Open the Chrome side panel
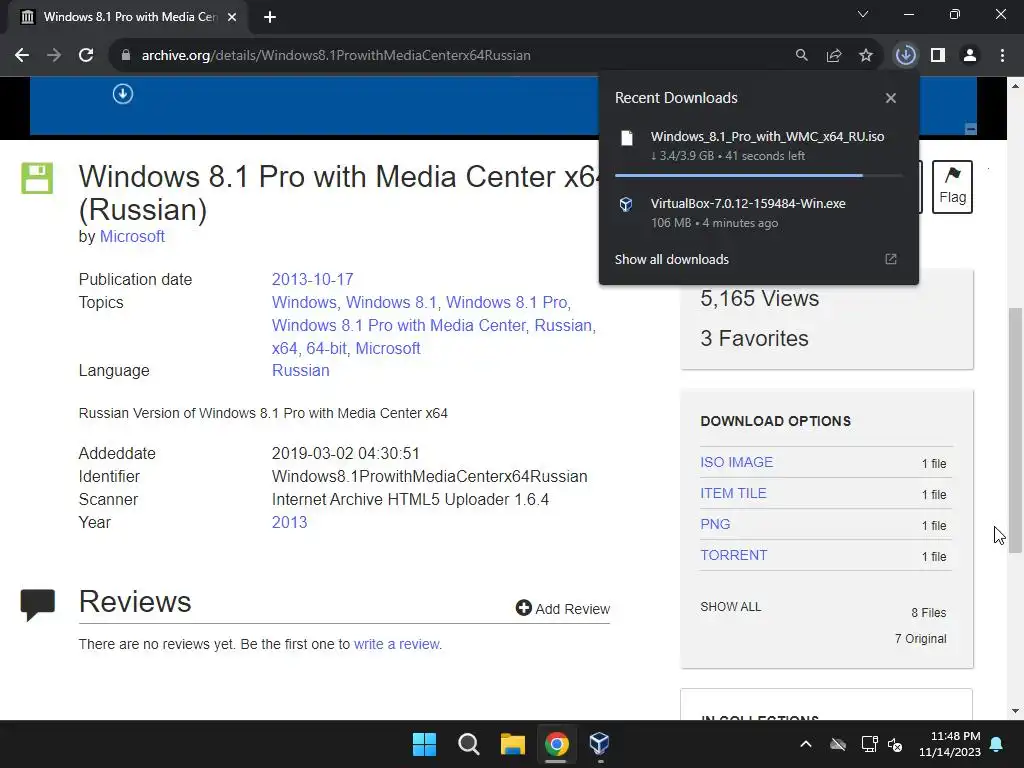This screenshot has height=768, width=1024. point(938,56)
